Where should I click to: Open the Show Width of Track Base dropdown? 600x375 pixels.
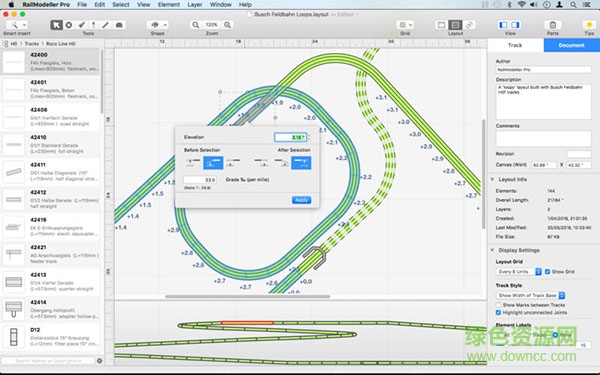pos(530,295)
